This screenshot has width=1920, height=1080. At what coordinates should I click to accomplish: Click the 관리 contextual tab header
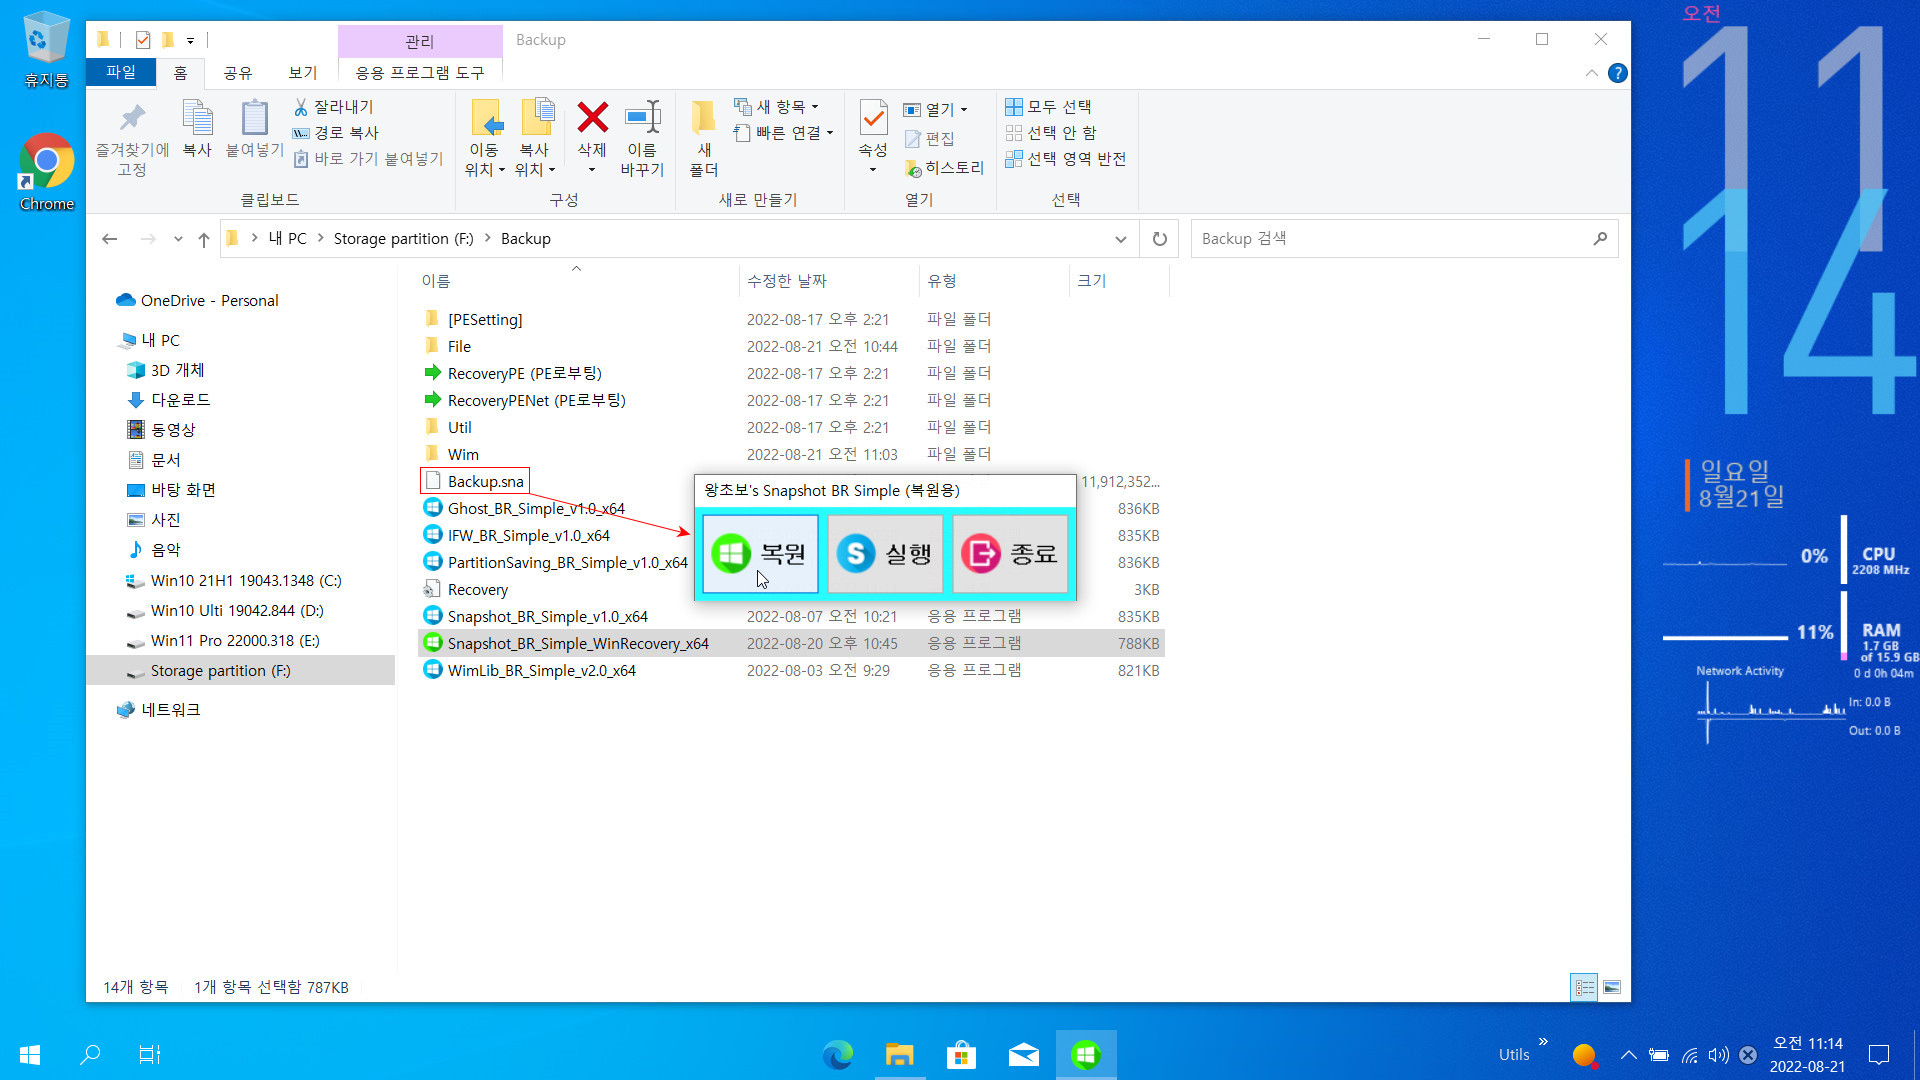[x=420, y=41]
